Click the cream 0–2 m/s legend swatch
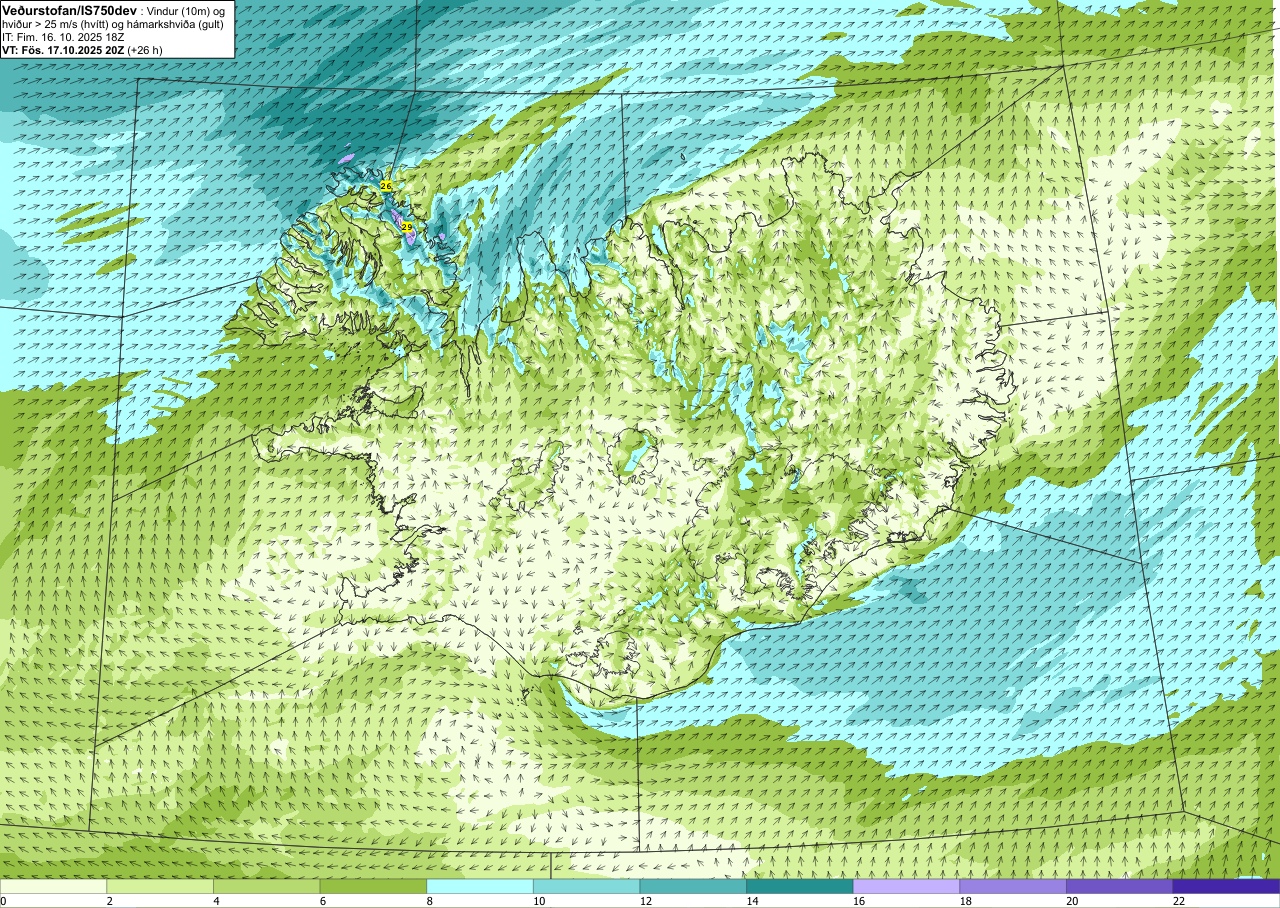Image resolution: width=1280 pixels, height=908 pixels. [53, 886]
